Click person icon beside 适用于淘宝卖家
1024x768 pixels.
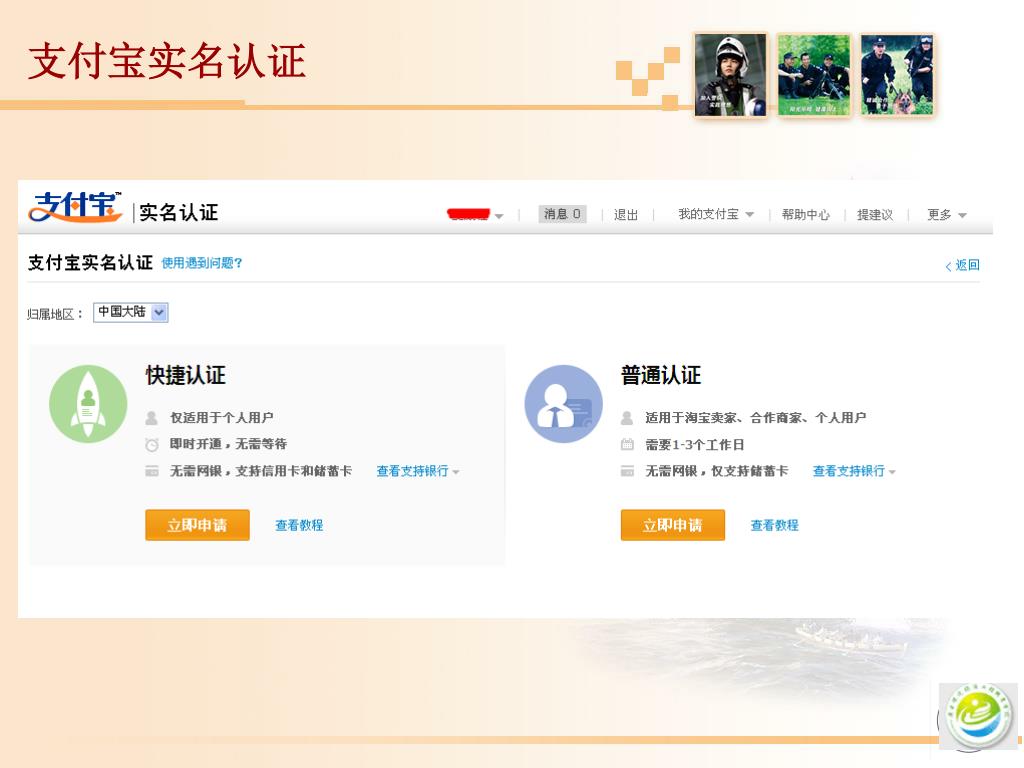point(627,417)
